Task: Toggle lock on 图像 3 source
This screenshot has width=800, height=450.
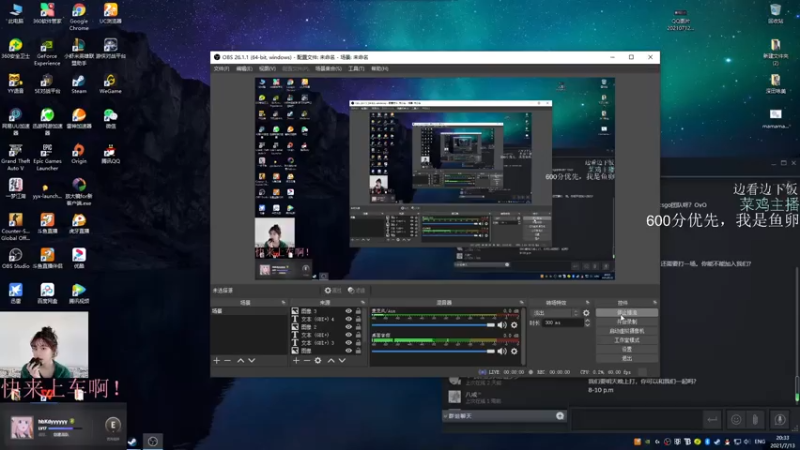Action: [358, 311]
